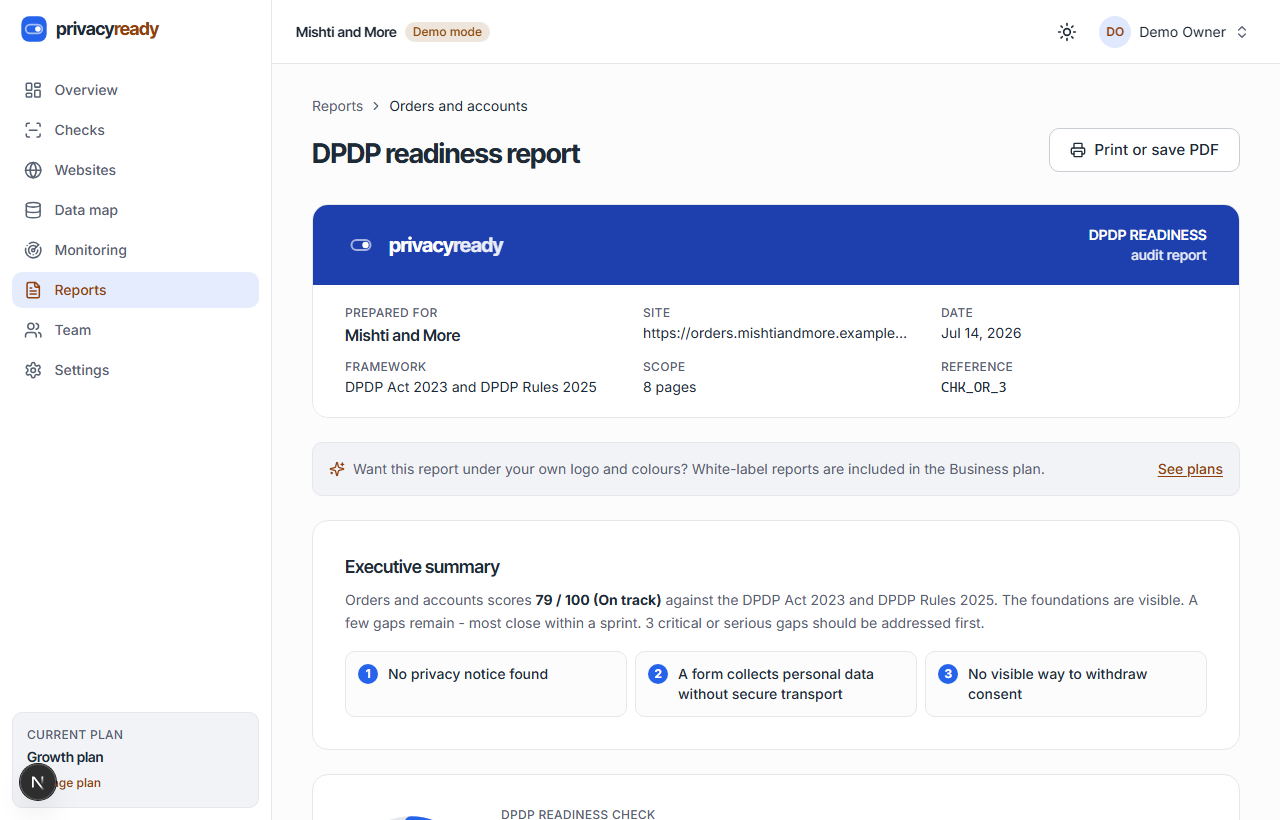Click the Settings gear icon

[x=33, y=370]
